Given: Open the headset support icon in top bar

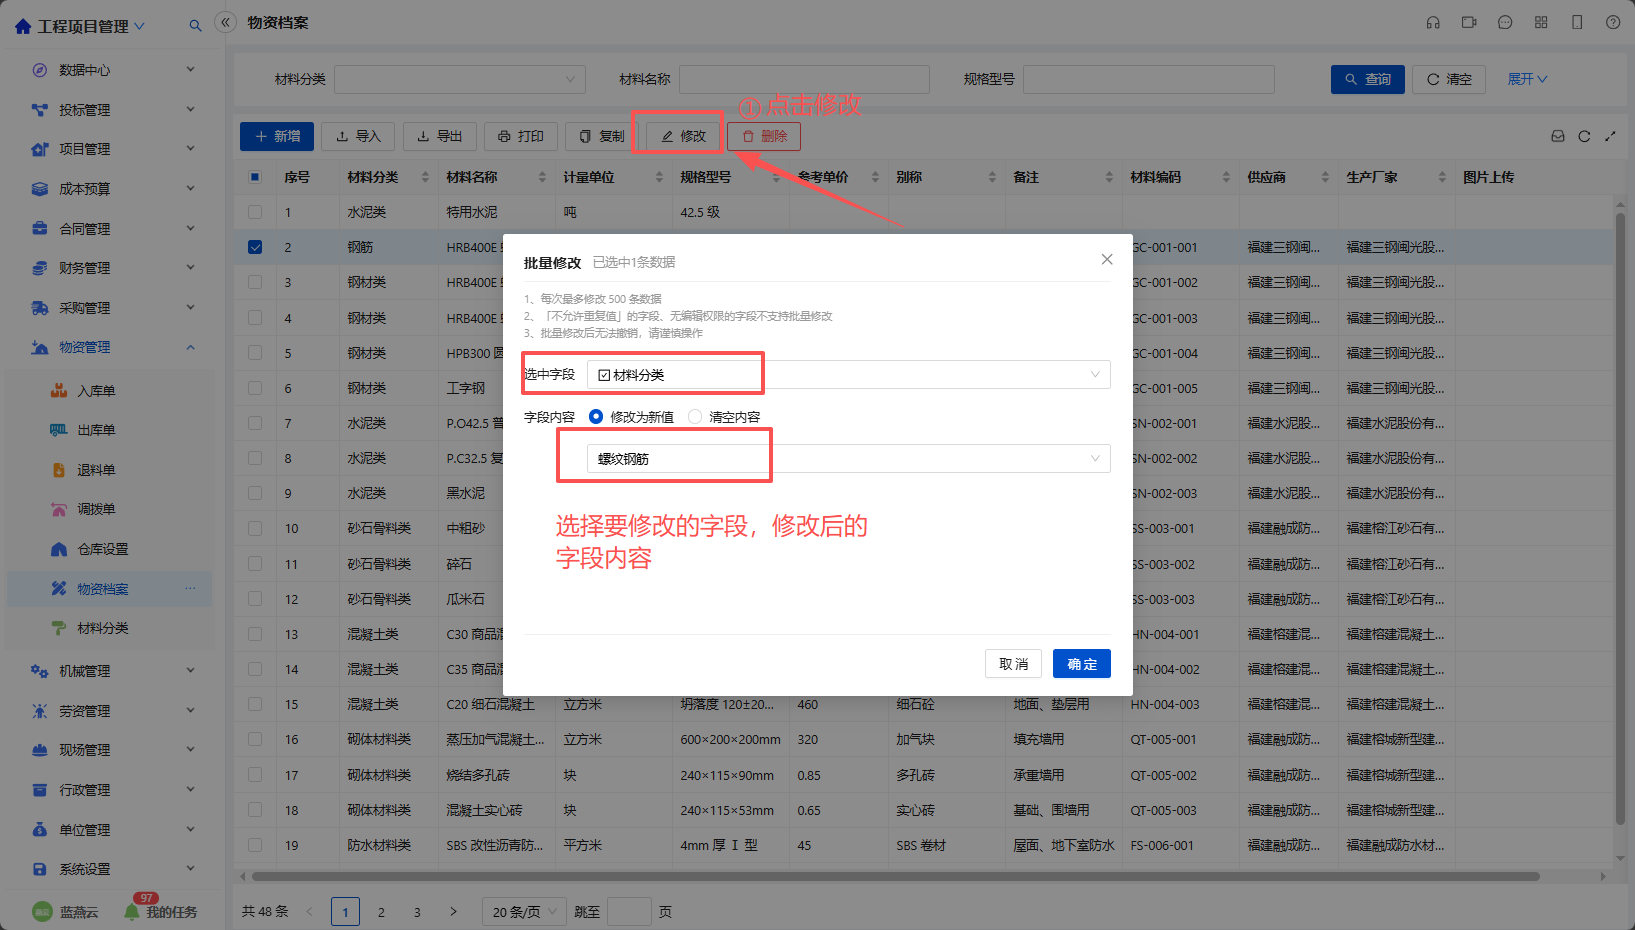Looking at the screenshot, I should click(x=1433, y=22).
